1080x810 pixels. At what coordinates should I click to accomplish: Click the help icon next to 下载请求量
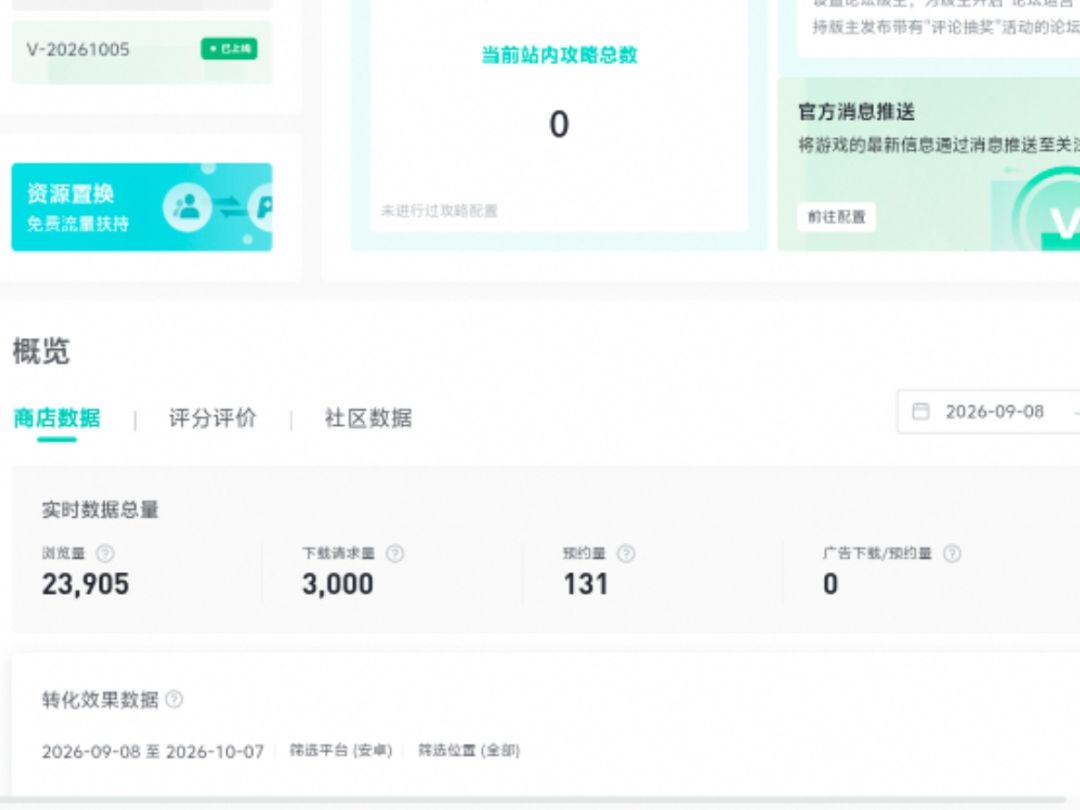[x=395, y=553]
